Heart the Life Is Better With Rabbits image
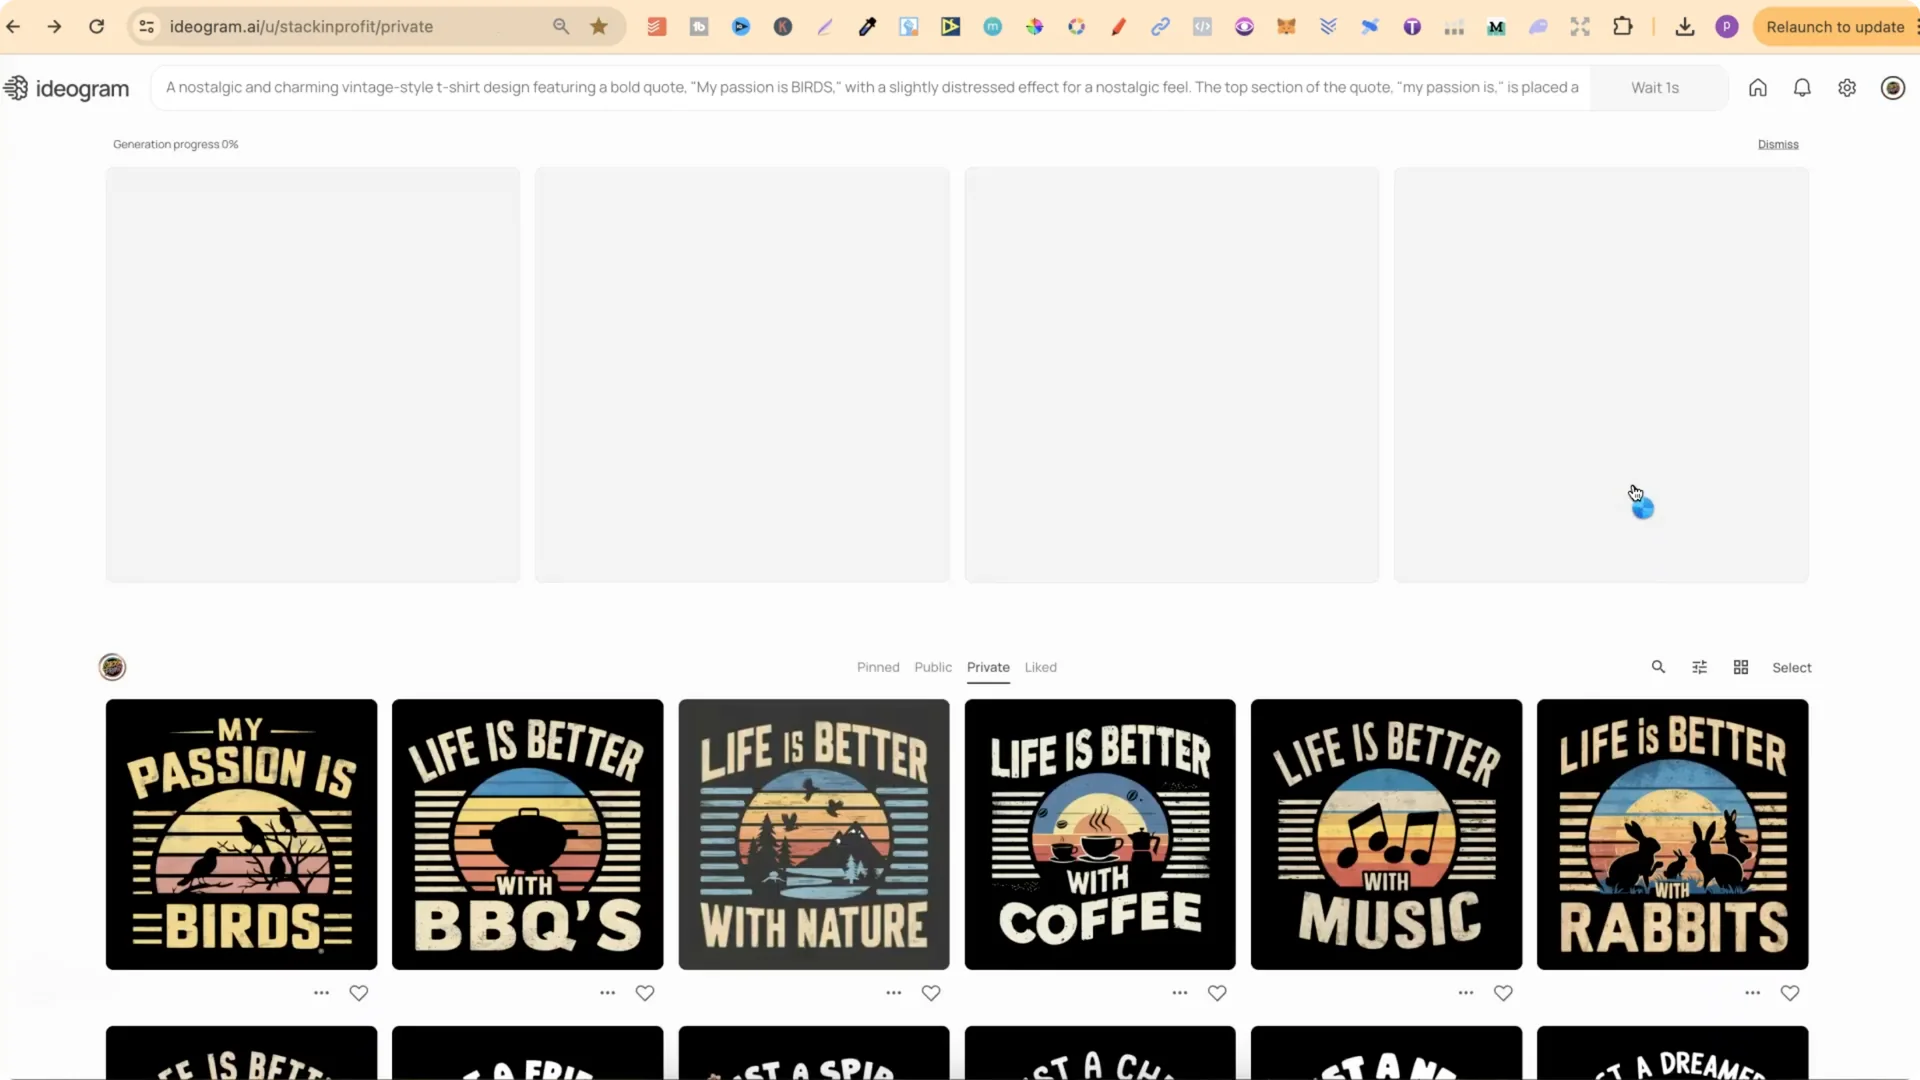Image resolution: width=1920 pixels, height=1080 pixels. [1790, 993]
